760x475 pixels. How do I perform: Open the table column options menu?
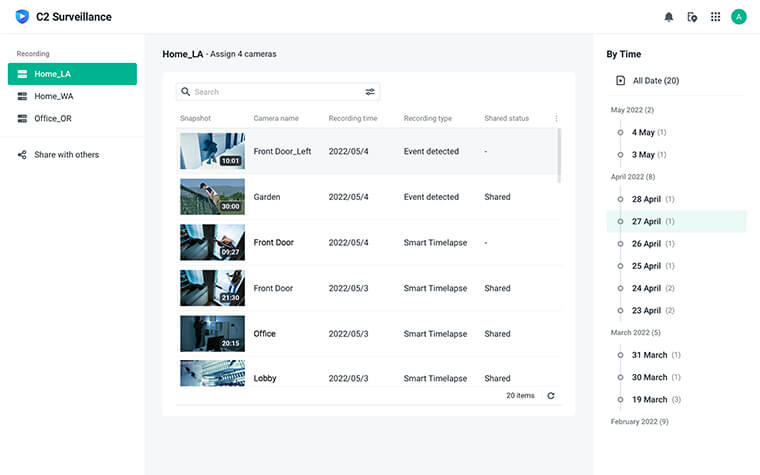click(556, 118)
